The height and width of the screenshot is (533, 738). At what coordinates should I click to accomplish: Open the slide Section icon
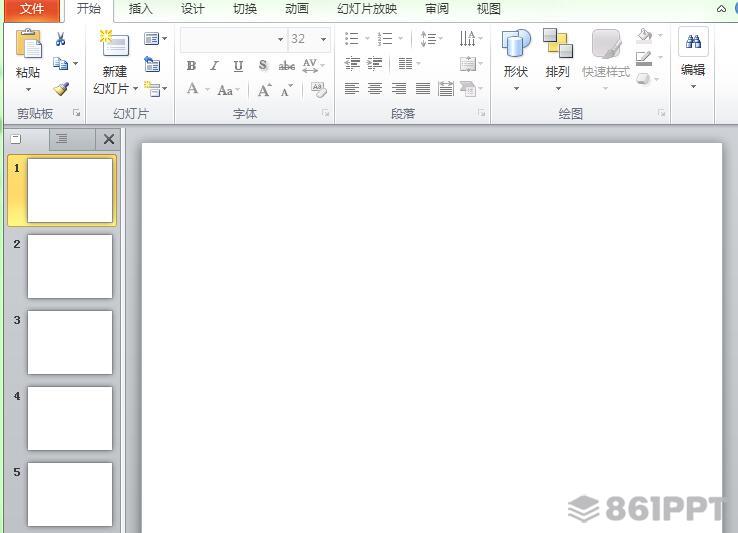click(152, 89)
